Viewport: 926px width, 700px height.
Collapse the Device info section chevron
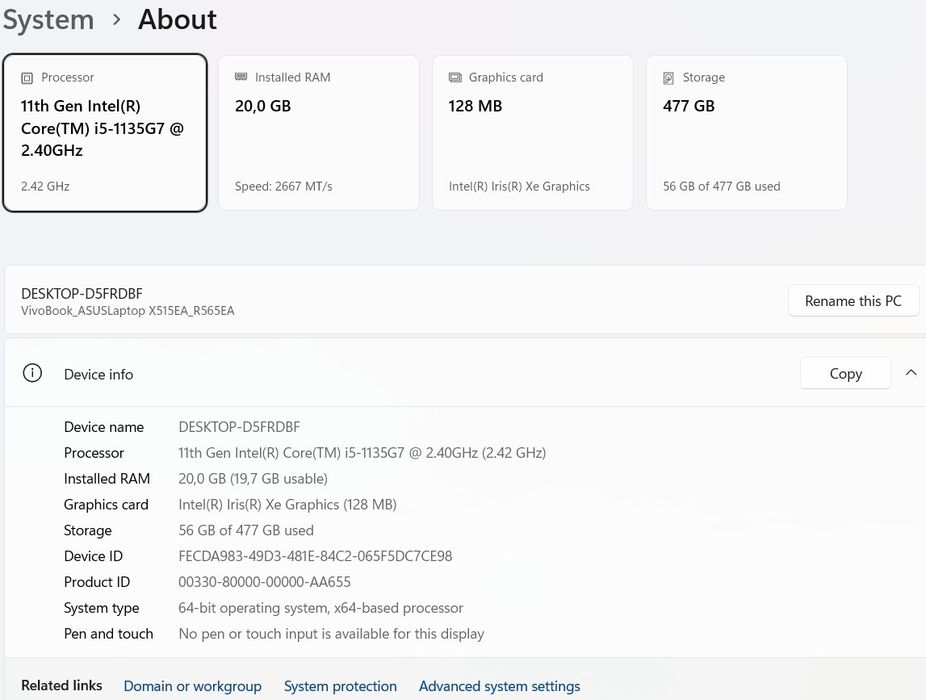911,373
